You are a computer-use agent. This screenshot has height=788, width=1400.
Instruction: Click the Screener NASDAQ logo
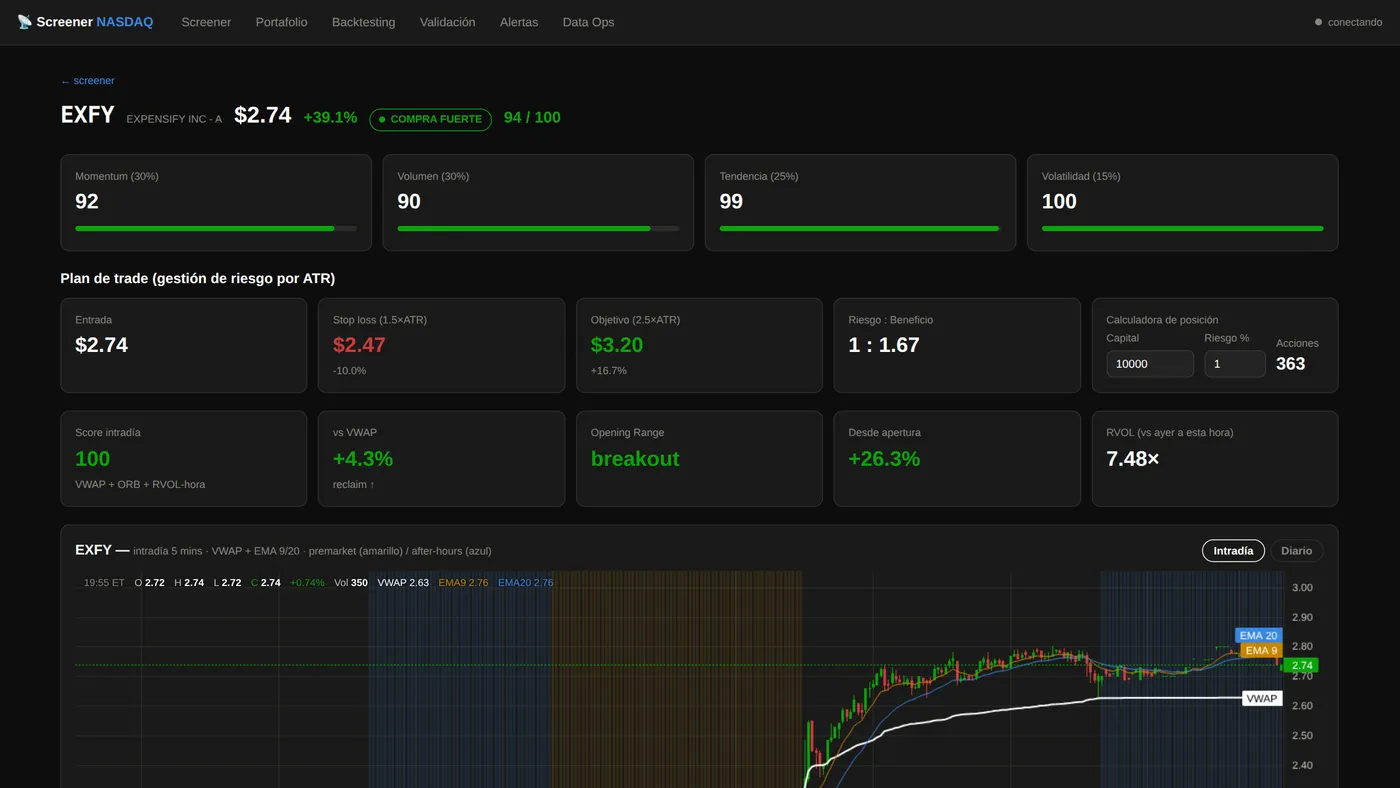(85, 22)
